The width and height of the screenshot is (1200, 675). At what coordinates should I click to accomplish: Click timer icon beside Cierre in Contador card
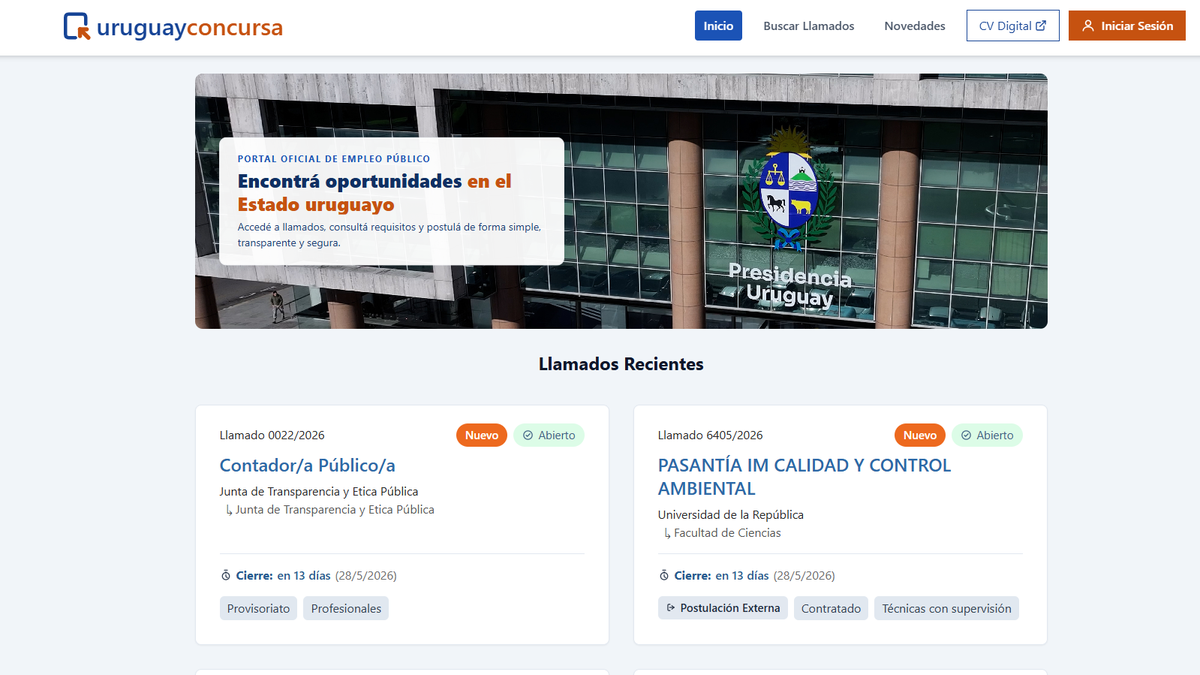tap(225, 576)
